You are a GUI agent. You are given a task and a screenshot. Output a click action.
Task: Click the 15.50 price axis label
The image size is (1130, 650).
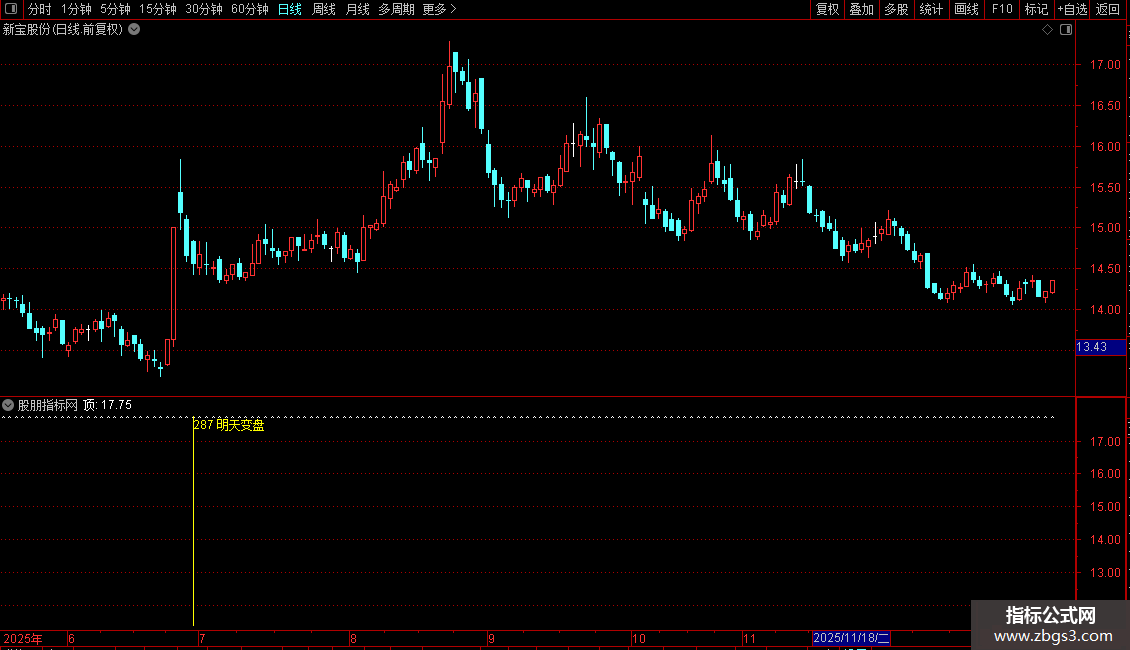click(1105, 188)
